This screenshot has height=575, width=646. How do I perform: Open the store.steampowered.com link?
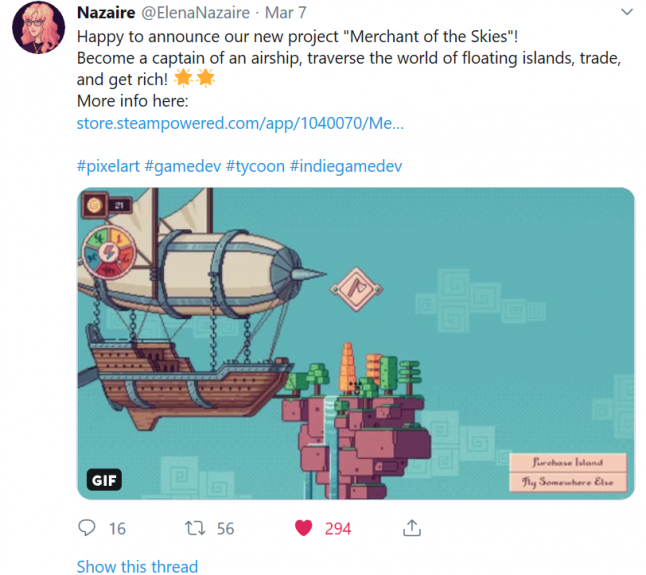[240, 123]
